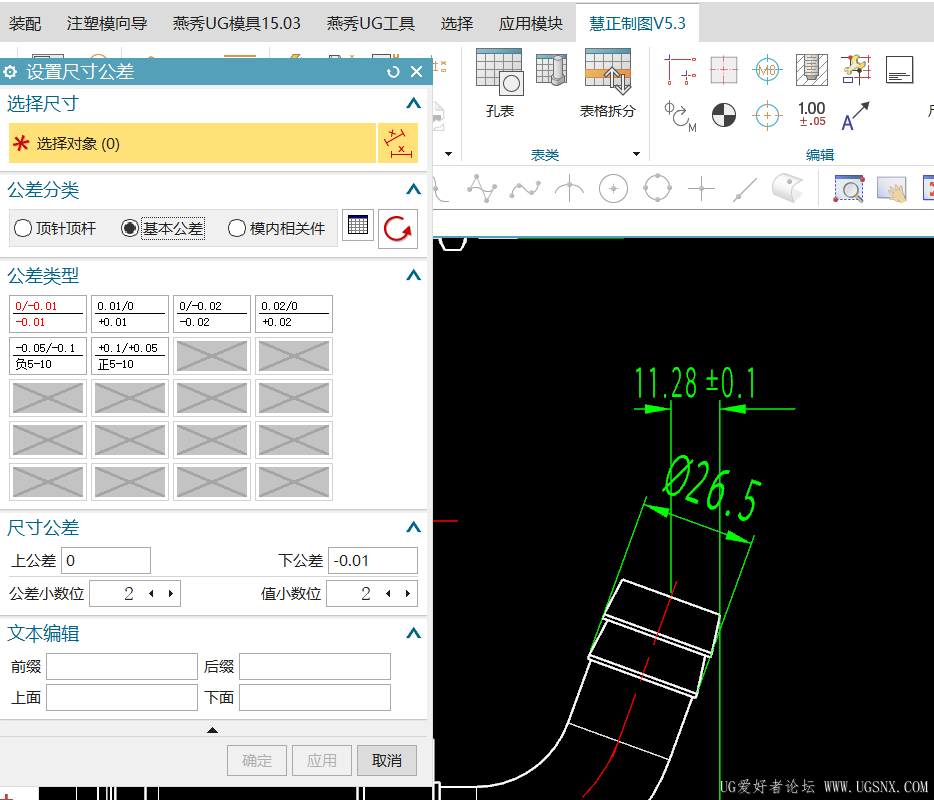Click the 表格拆分 table split icon
934x800 pixels.
607,74
